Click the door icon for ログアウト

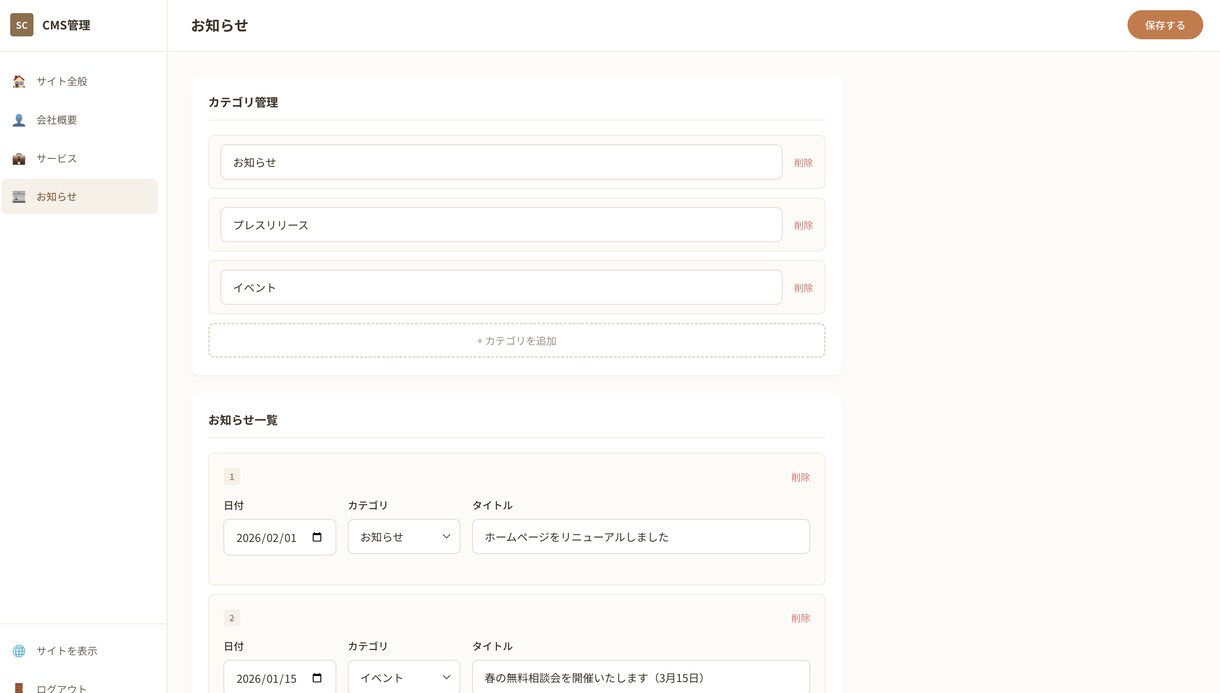coord(19,688)
